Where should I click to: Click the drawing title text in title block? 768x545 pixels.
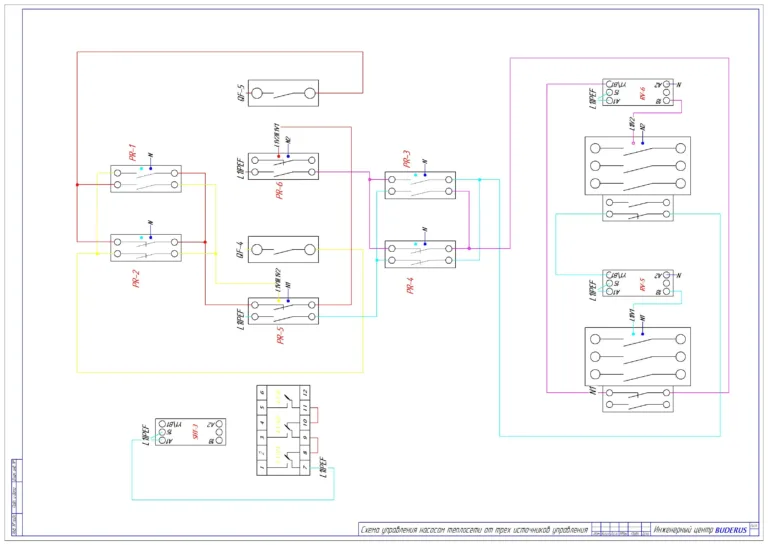(474, 530)
